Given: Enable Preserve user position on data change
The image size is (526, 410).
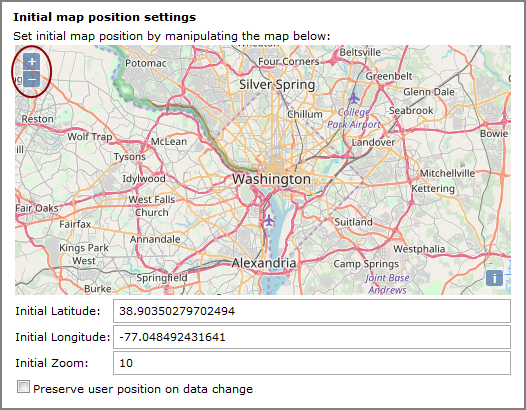Looking at the screenshot, I should [x=23, y=387].
